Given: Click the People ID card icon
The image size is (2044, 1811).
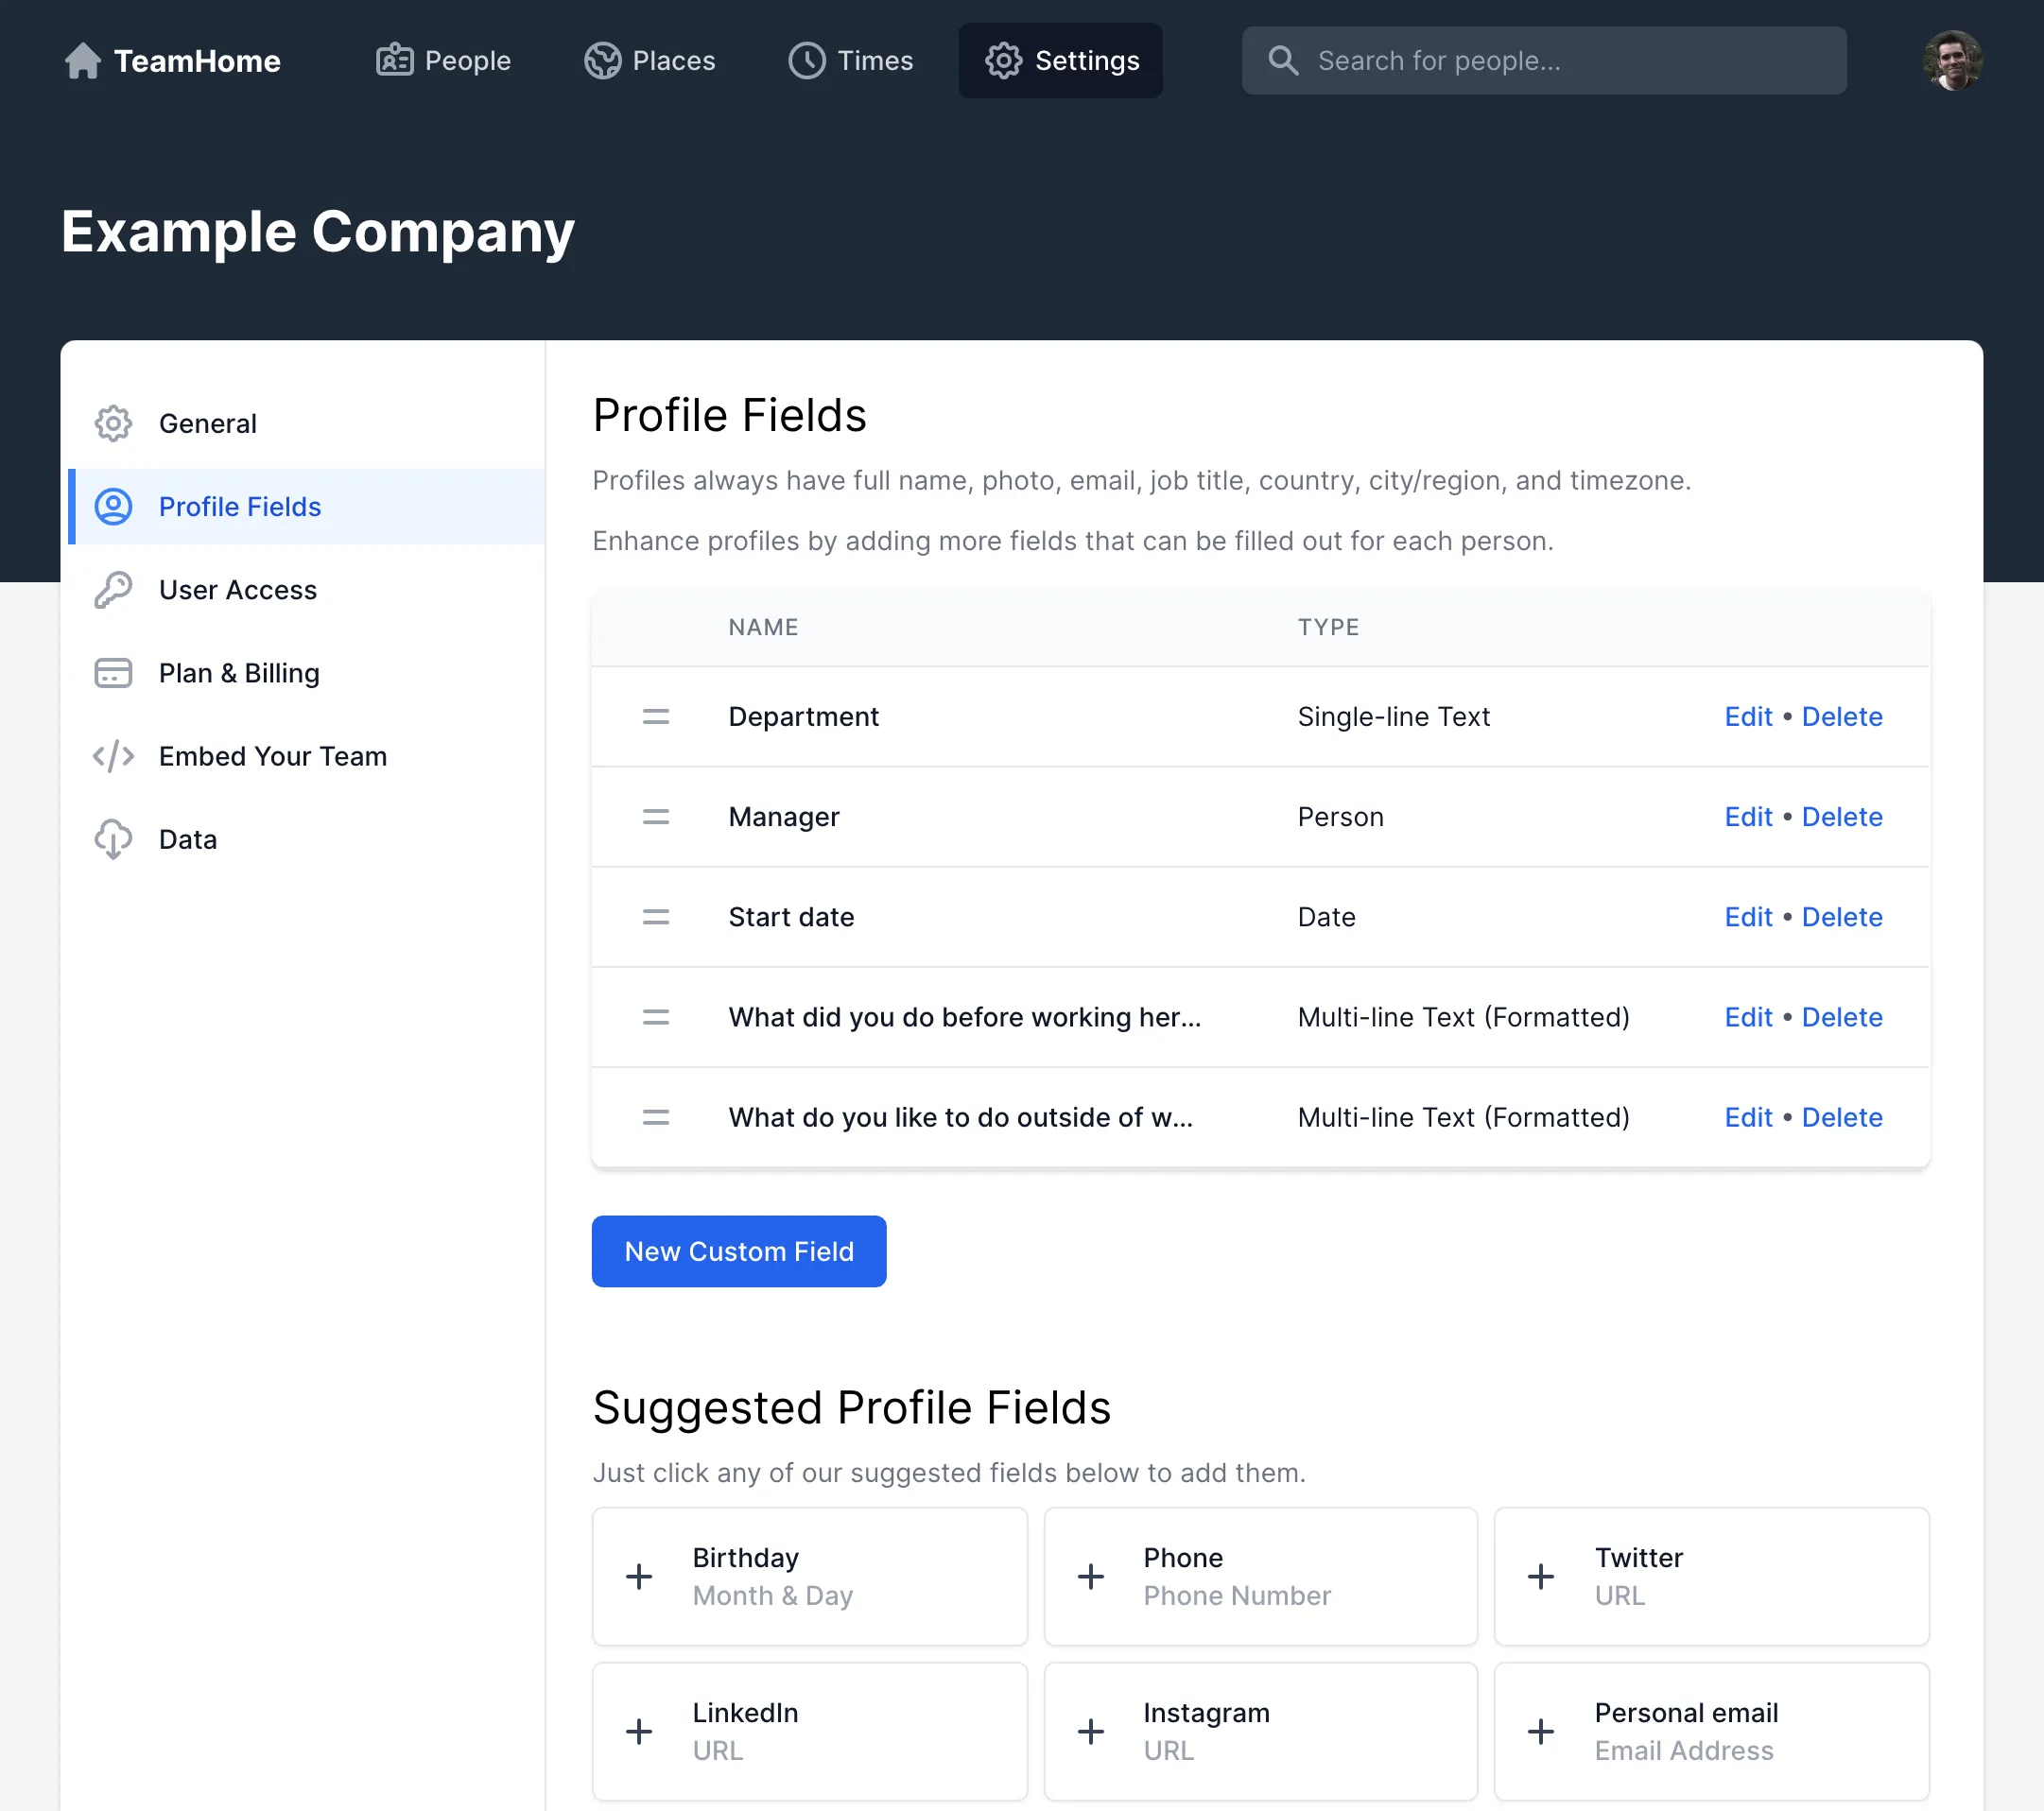Looking at the screenshot, I should coord(394,61).
